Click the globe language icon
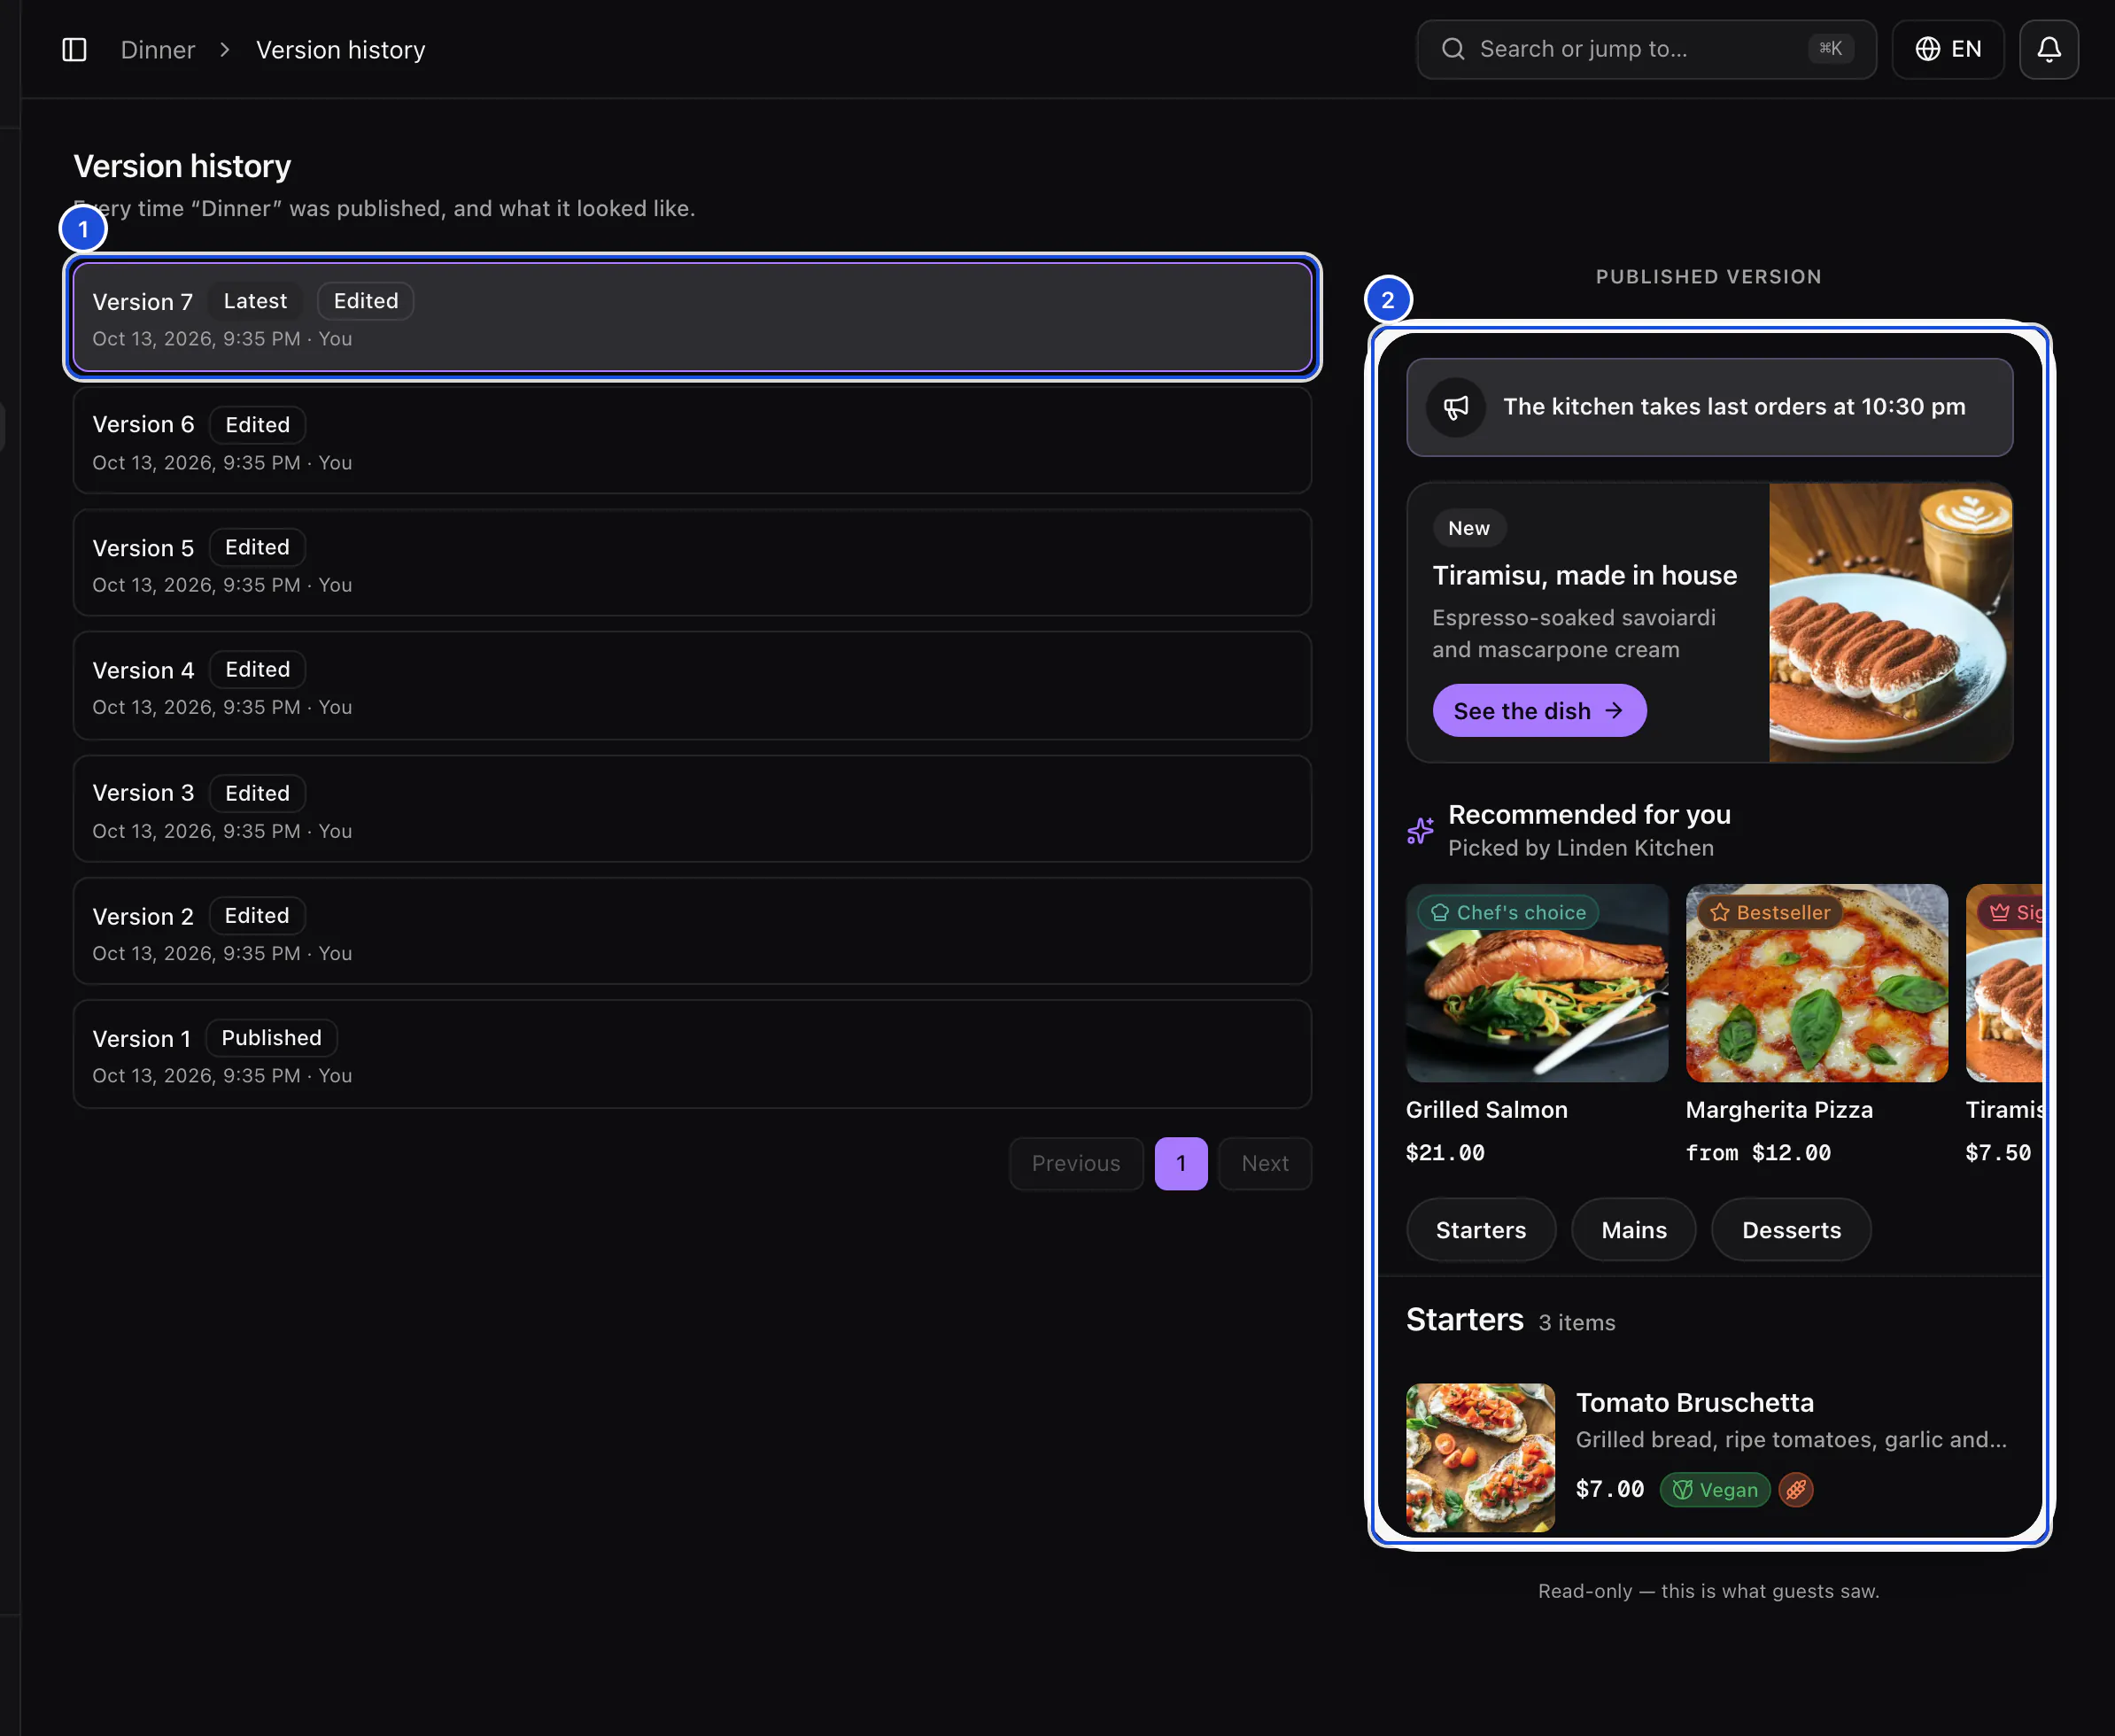Viewport: 2115px width, 1736px height. [x=1928, y=49]
